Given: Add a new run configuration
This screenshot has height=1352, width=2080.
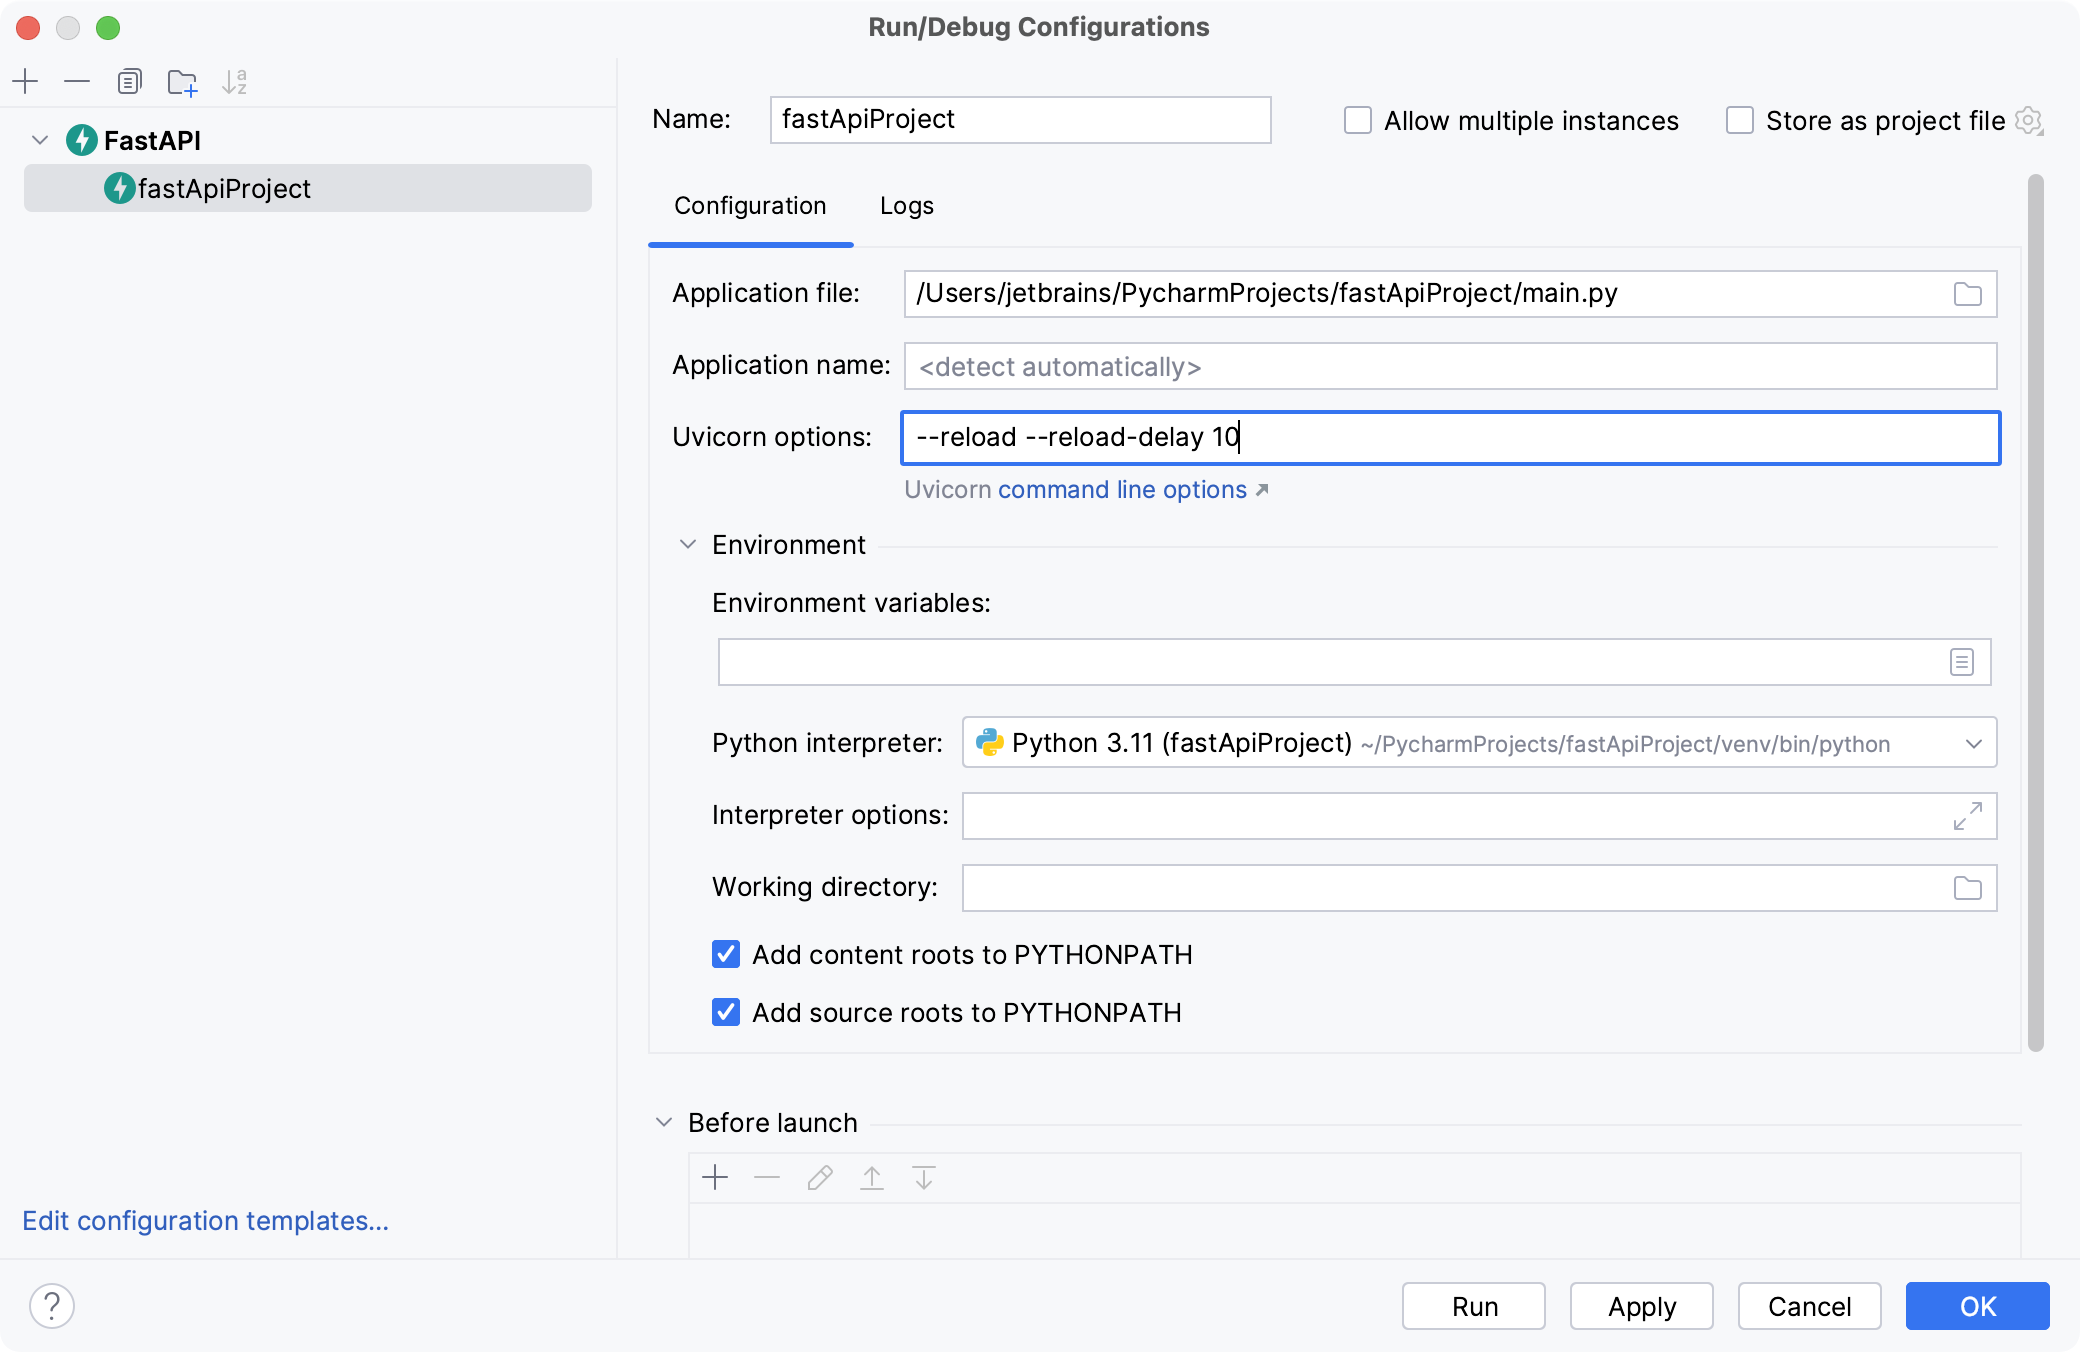Looking at the screenshot, I should pyautogui.click(x=26, y=81).
